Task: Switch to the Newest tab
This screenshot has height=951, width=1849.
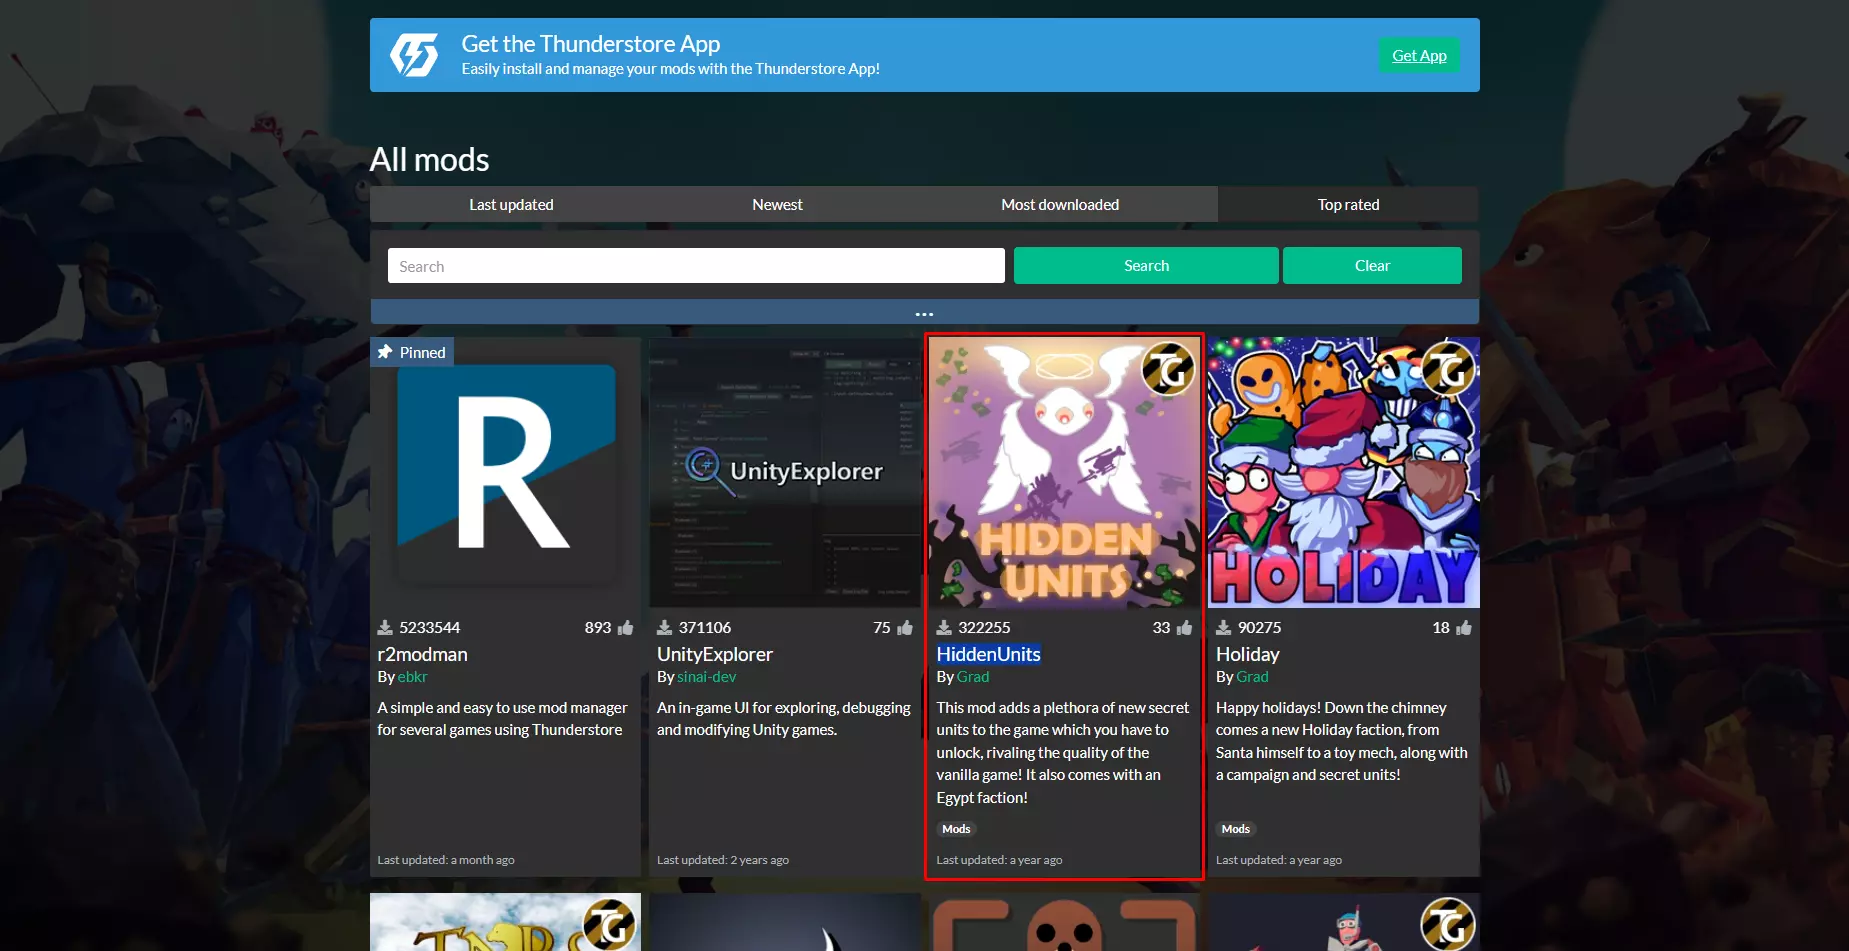Action: click(x=777, y=204)
